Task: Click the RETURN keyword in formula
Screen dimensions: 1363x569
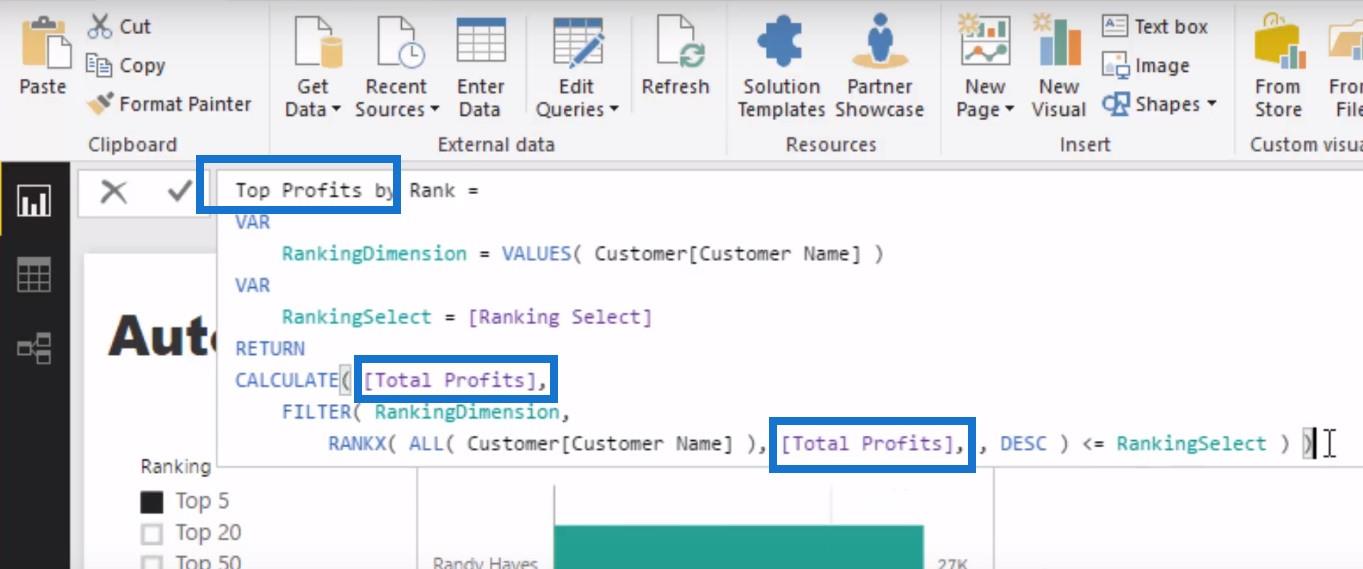Action: tap(270, 348)
